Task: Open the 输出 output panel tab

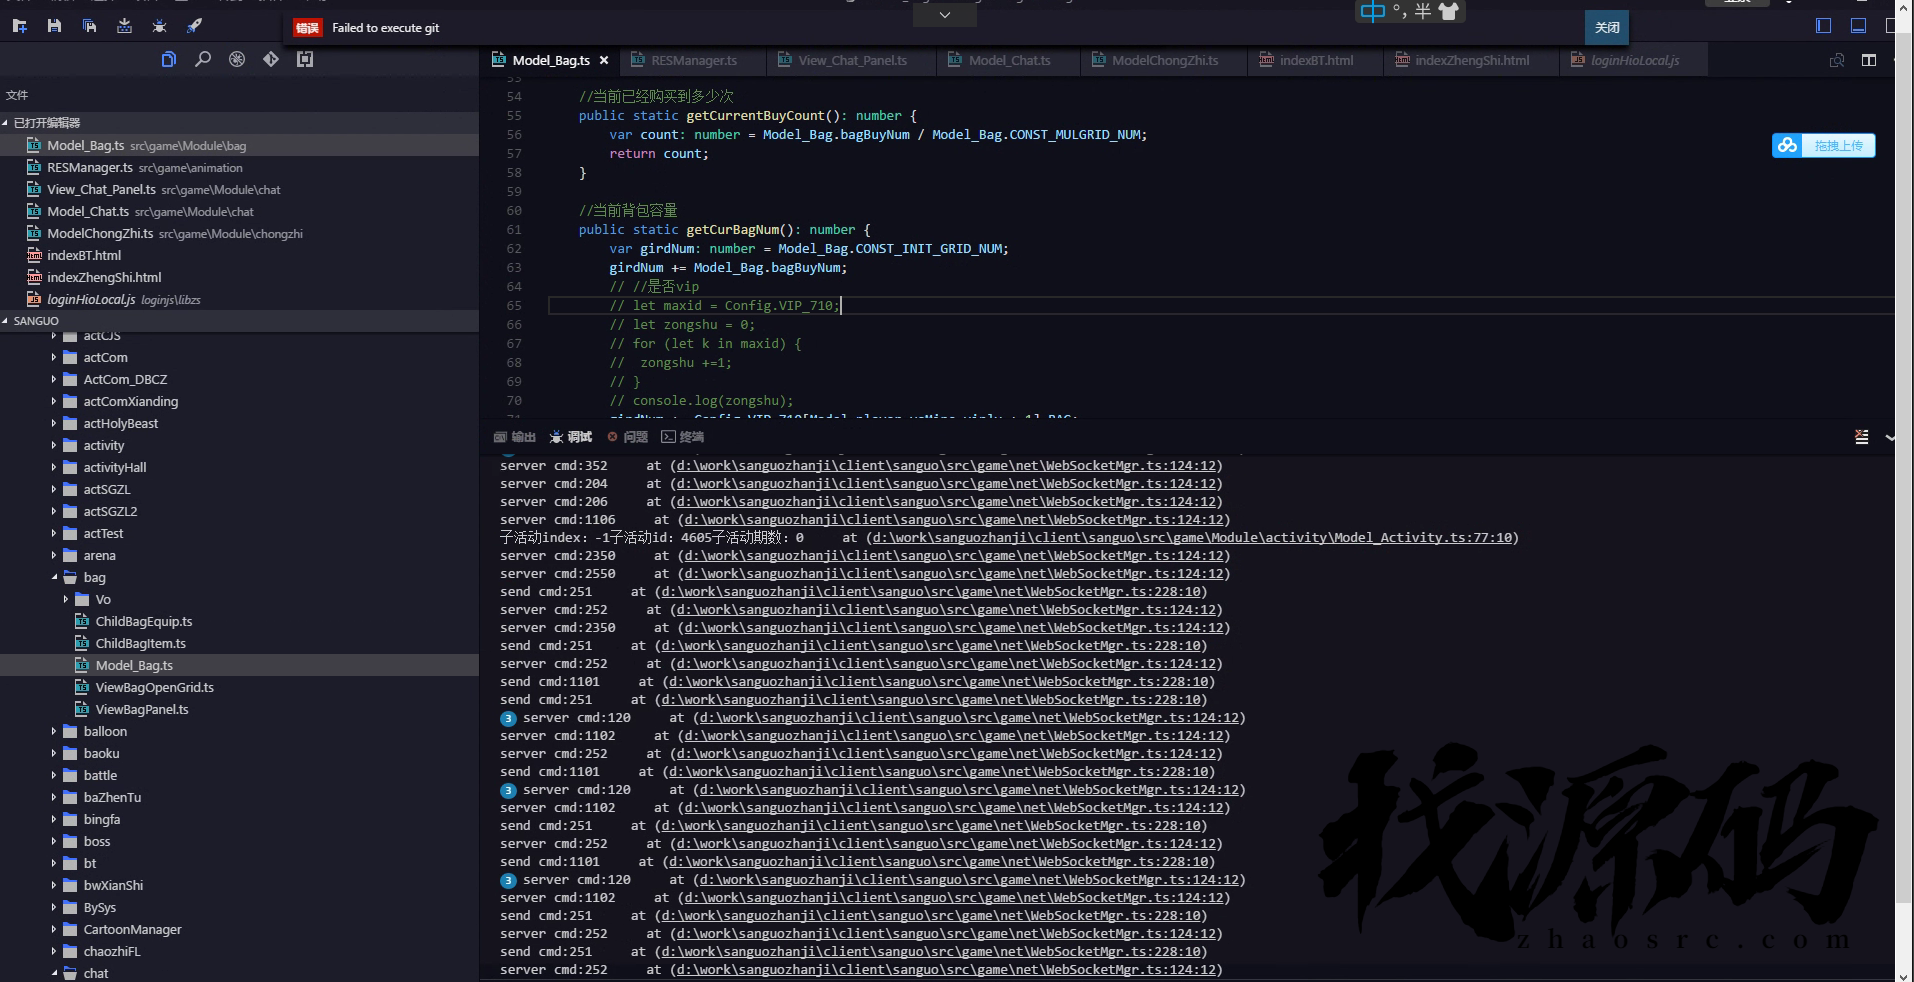Action: point(515,437)
